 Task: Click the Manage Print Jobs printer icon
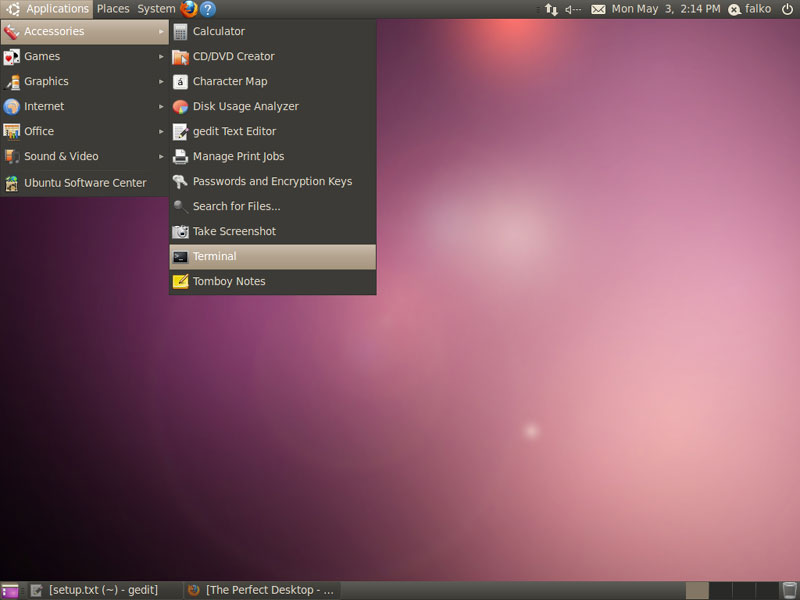(180, 157)
